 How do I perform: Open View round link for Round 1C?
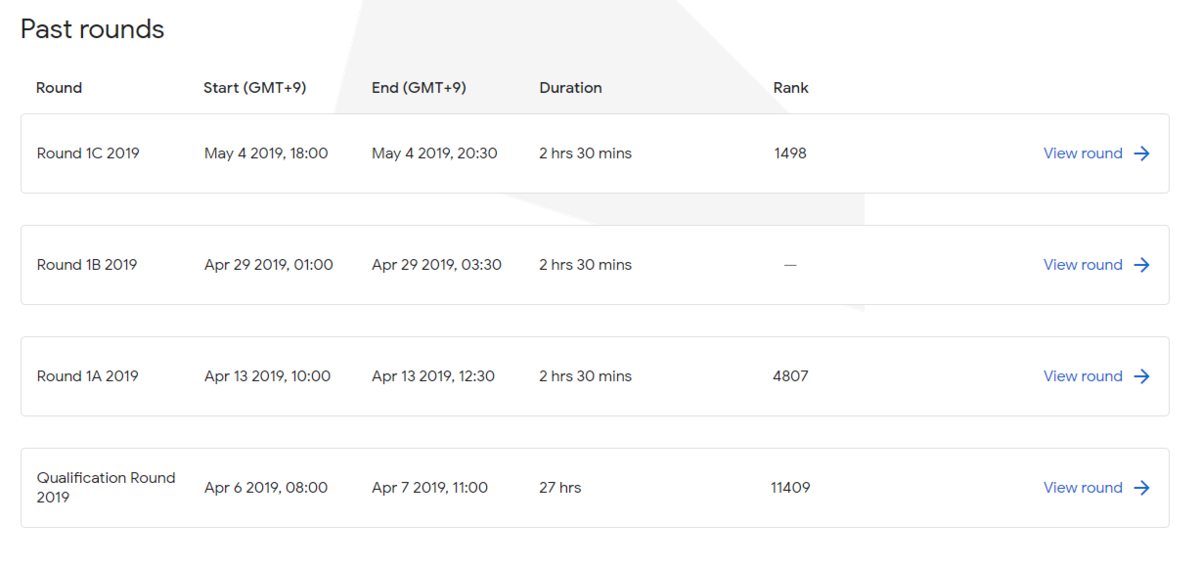[1083, 153]
